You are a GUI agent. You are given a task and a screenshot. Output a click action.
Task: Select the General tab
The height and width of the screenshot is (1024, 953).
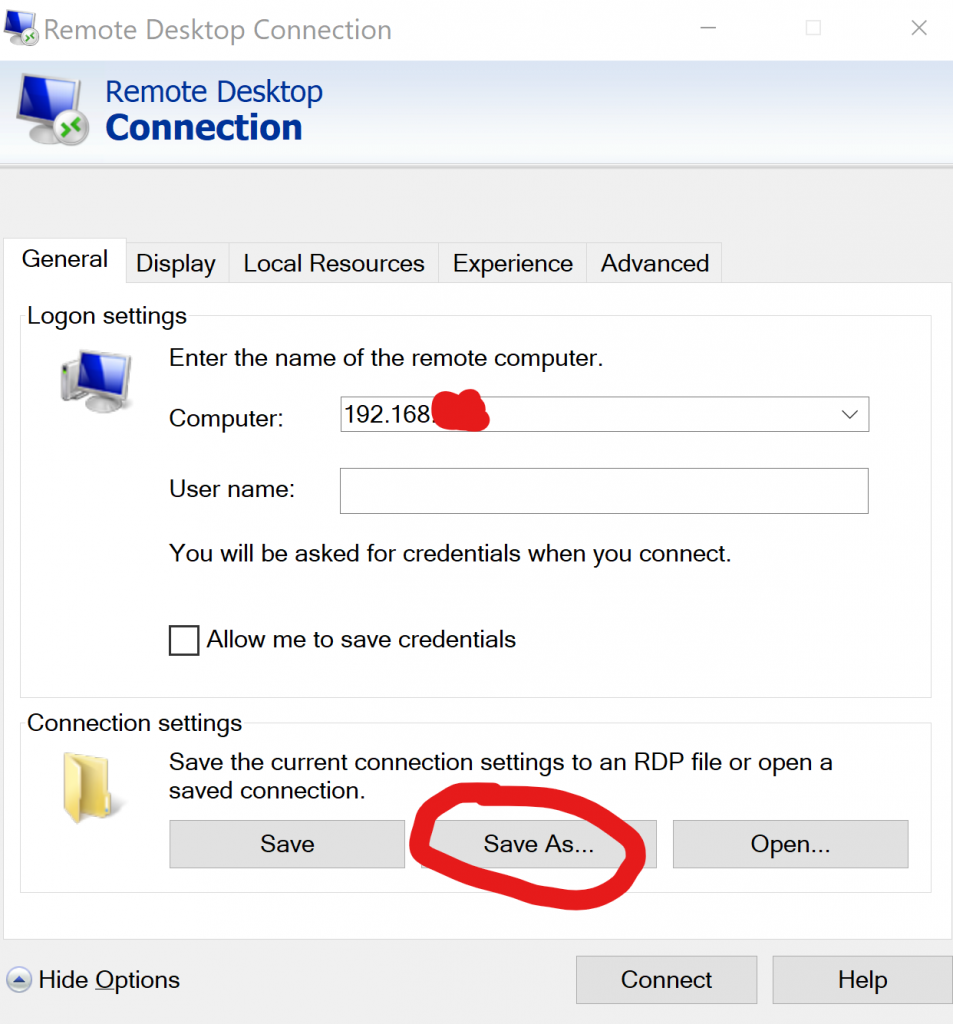click(x=65, y=260)
